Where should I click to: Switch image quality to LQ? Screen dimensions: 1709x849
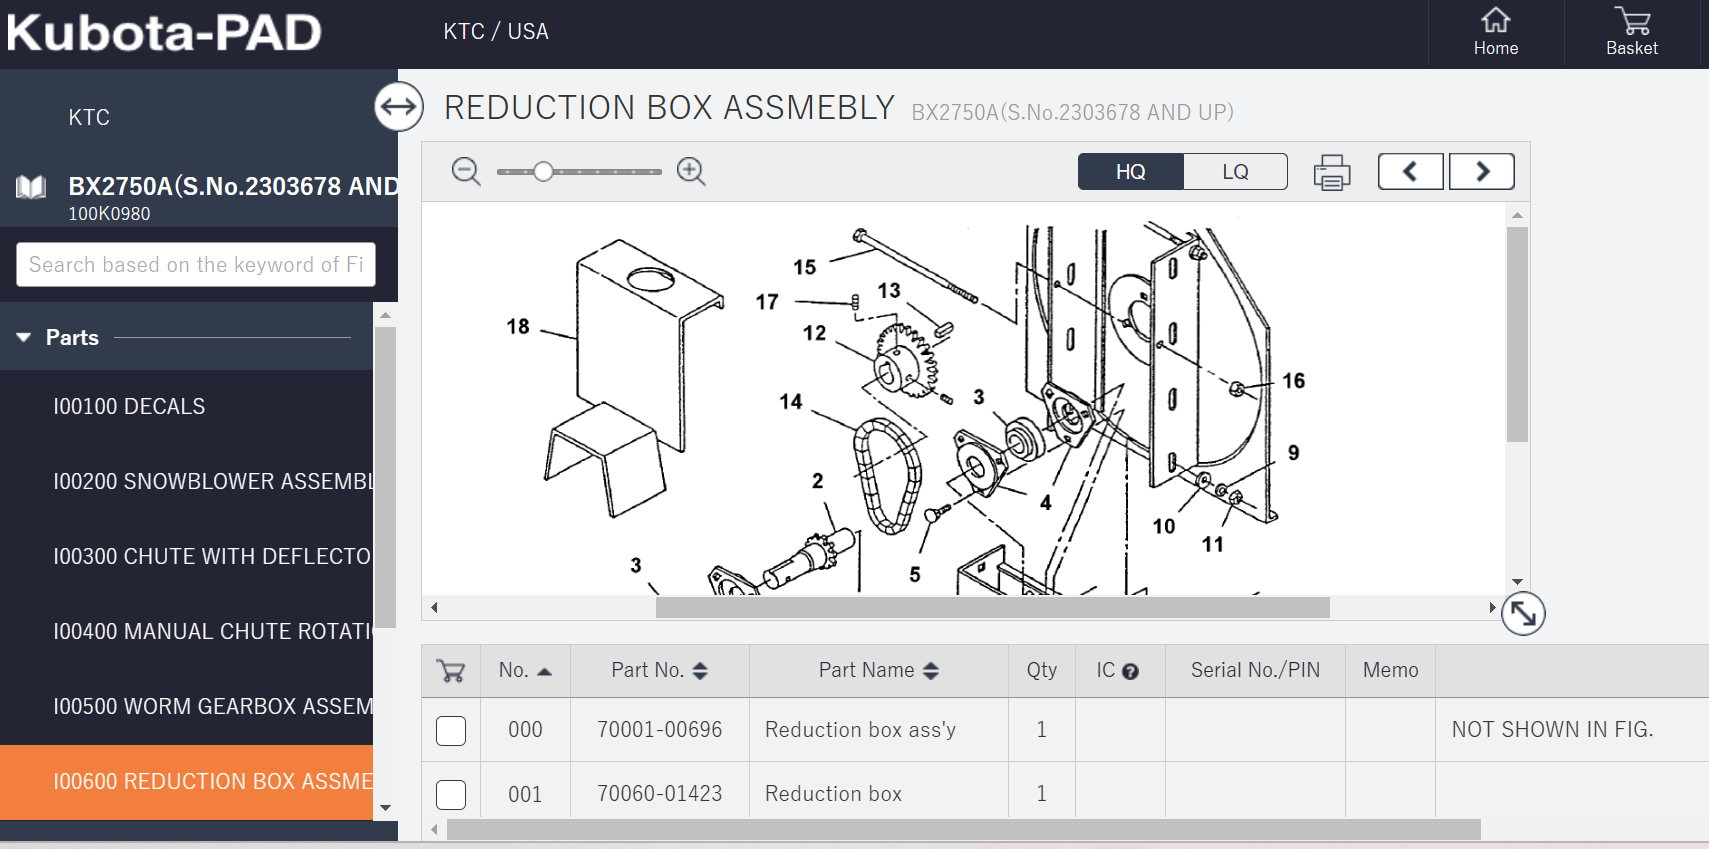pos(1235,172)
